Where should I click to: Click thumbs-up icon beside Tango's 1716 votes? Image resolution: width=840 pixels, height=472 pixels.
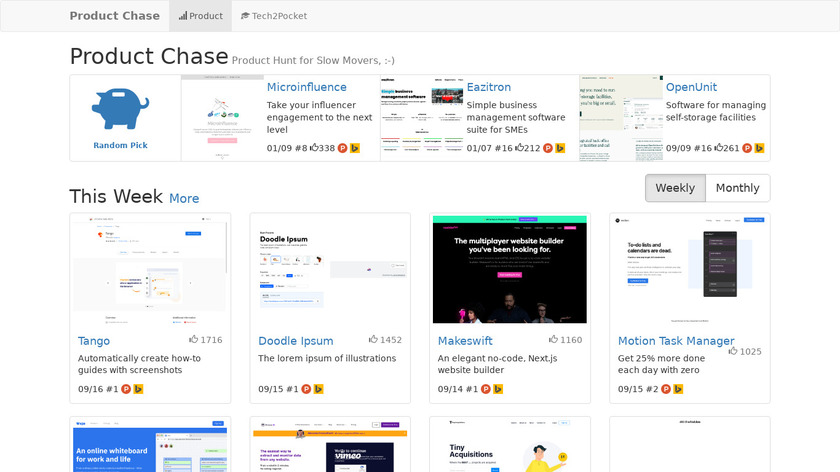(x=193, y=340)
